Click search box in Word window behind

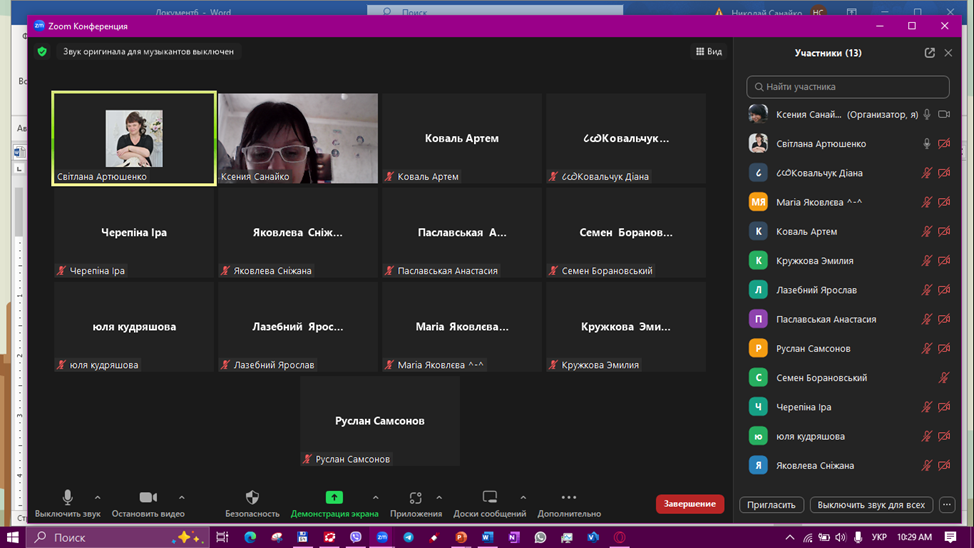[495, 11]
